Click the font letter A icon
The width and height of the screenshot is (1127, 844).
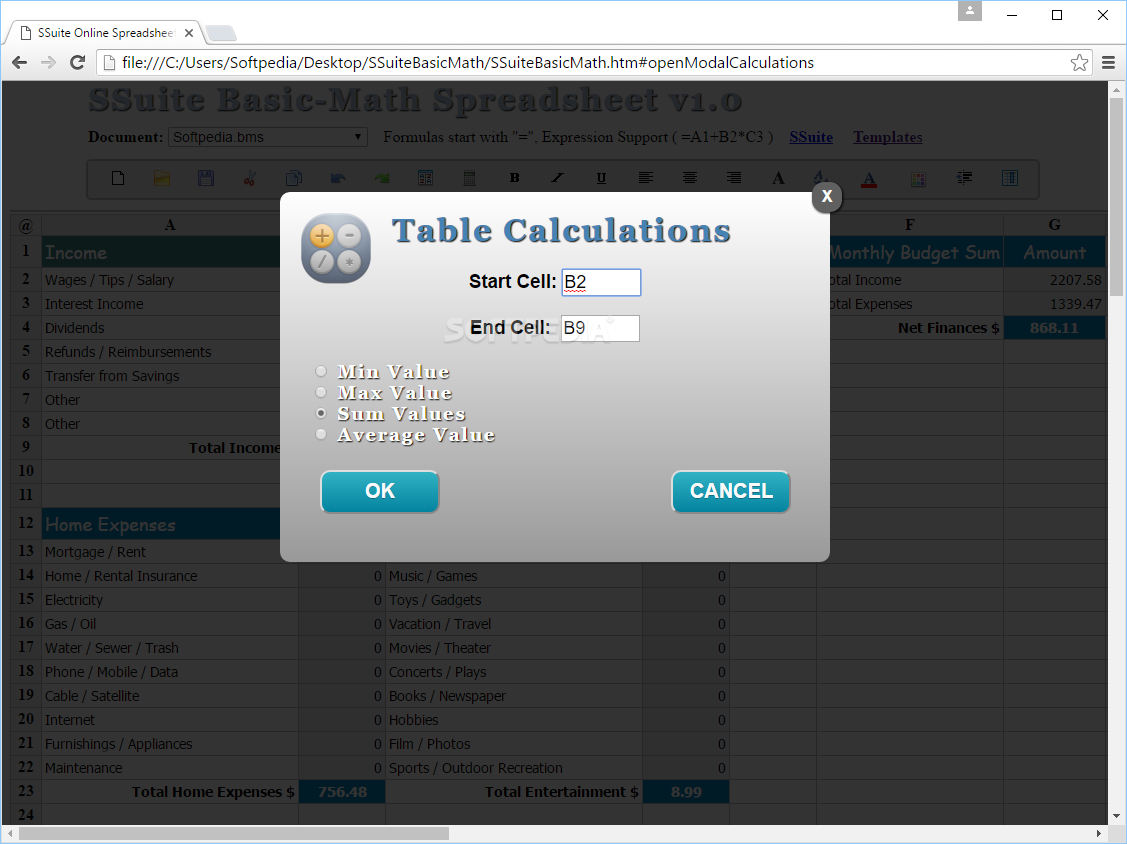778,178
